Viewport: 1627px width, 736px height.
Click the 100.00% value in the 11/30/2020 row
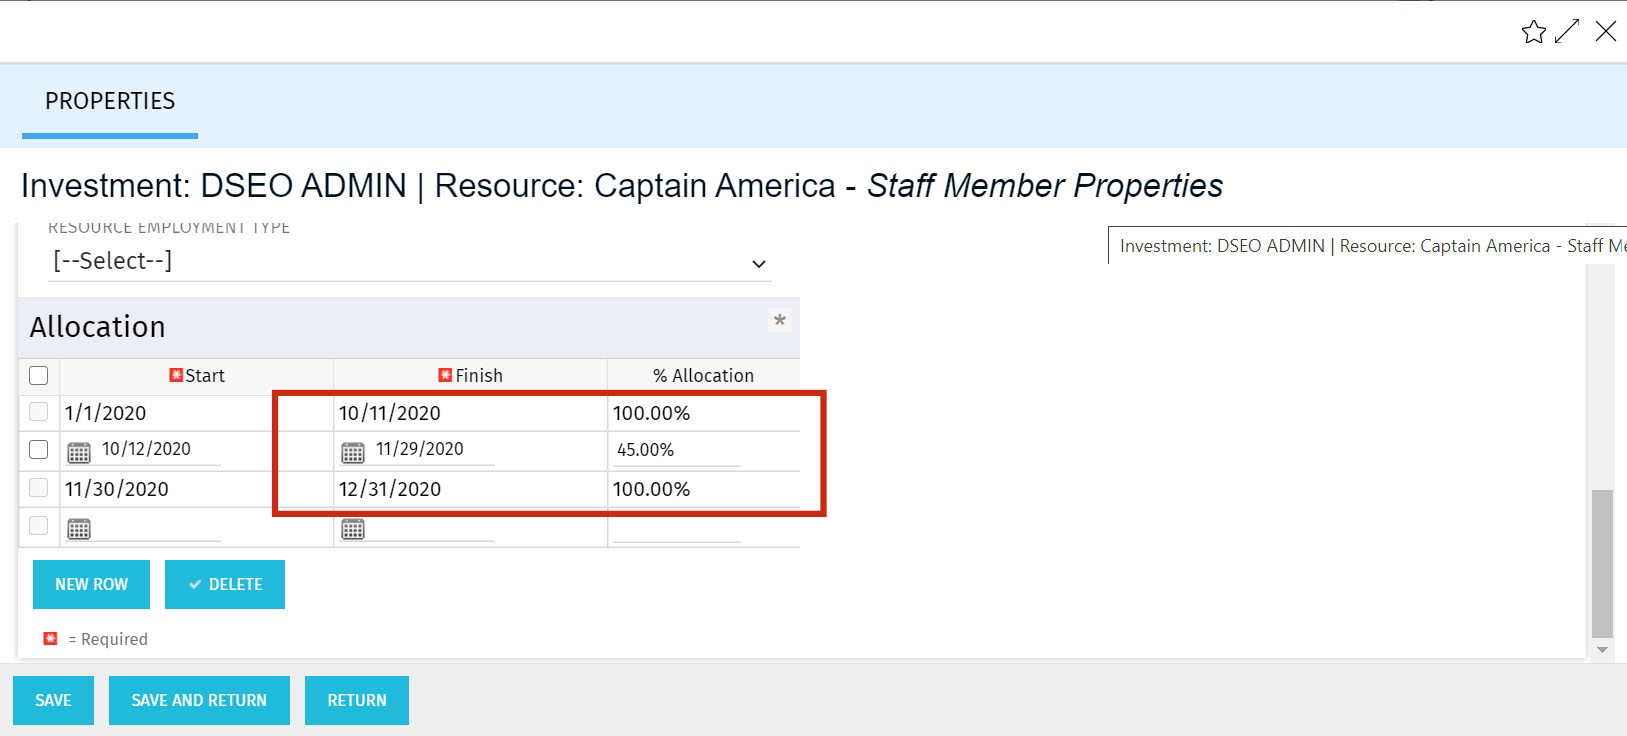tap(651, 489)
